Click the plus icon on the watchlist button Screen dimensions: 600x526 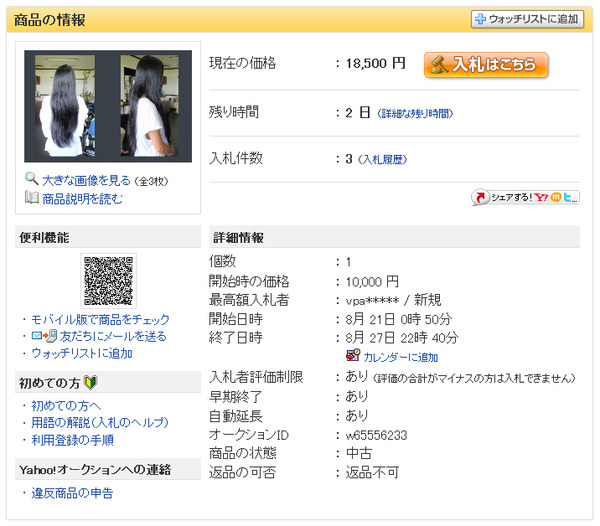coord(480,19)
